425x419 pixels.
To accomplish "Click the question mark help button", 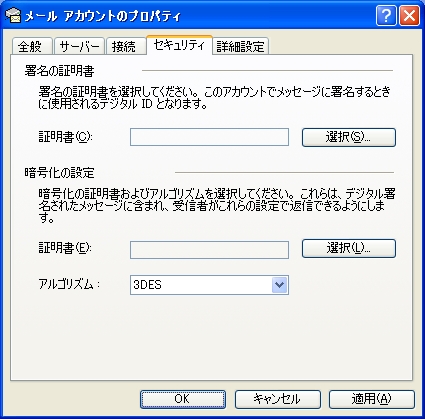I will click(x=386, y=15).
